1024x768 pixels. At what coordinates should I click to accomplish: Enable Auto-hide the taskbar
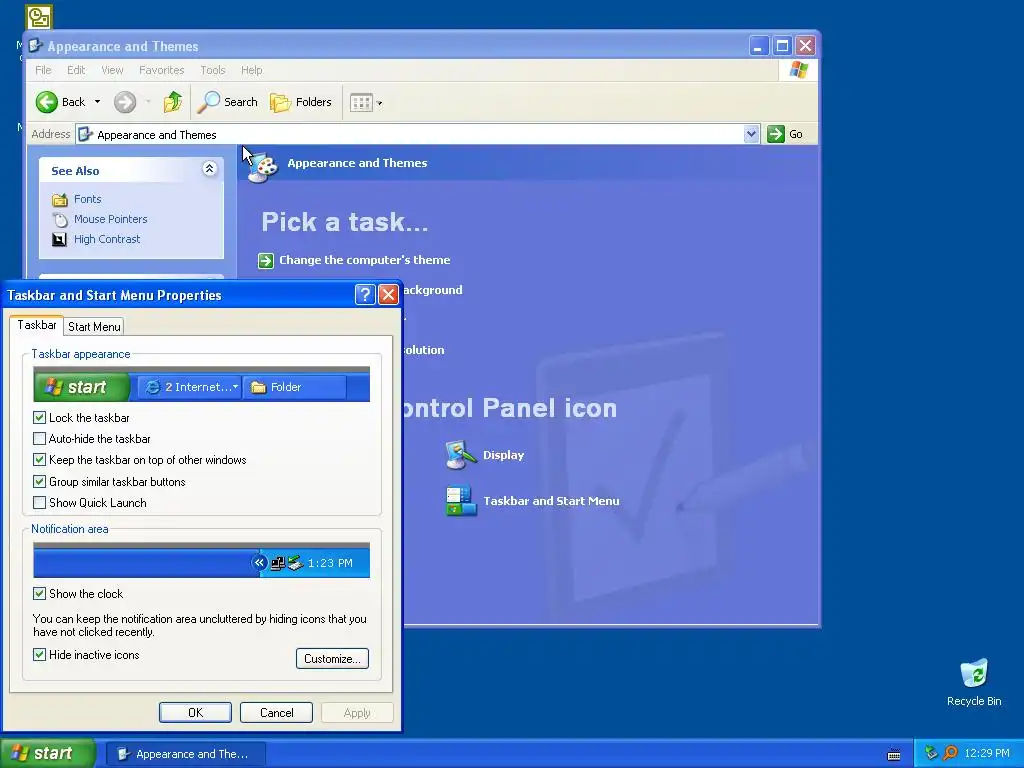click(x=39, y=439)
